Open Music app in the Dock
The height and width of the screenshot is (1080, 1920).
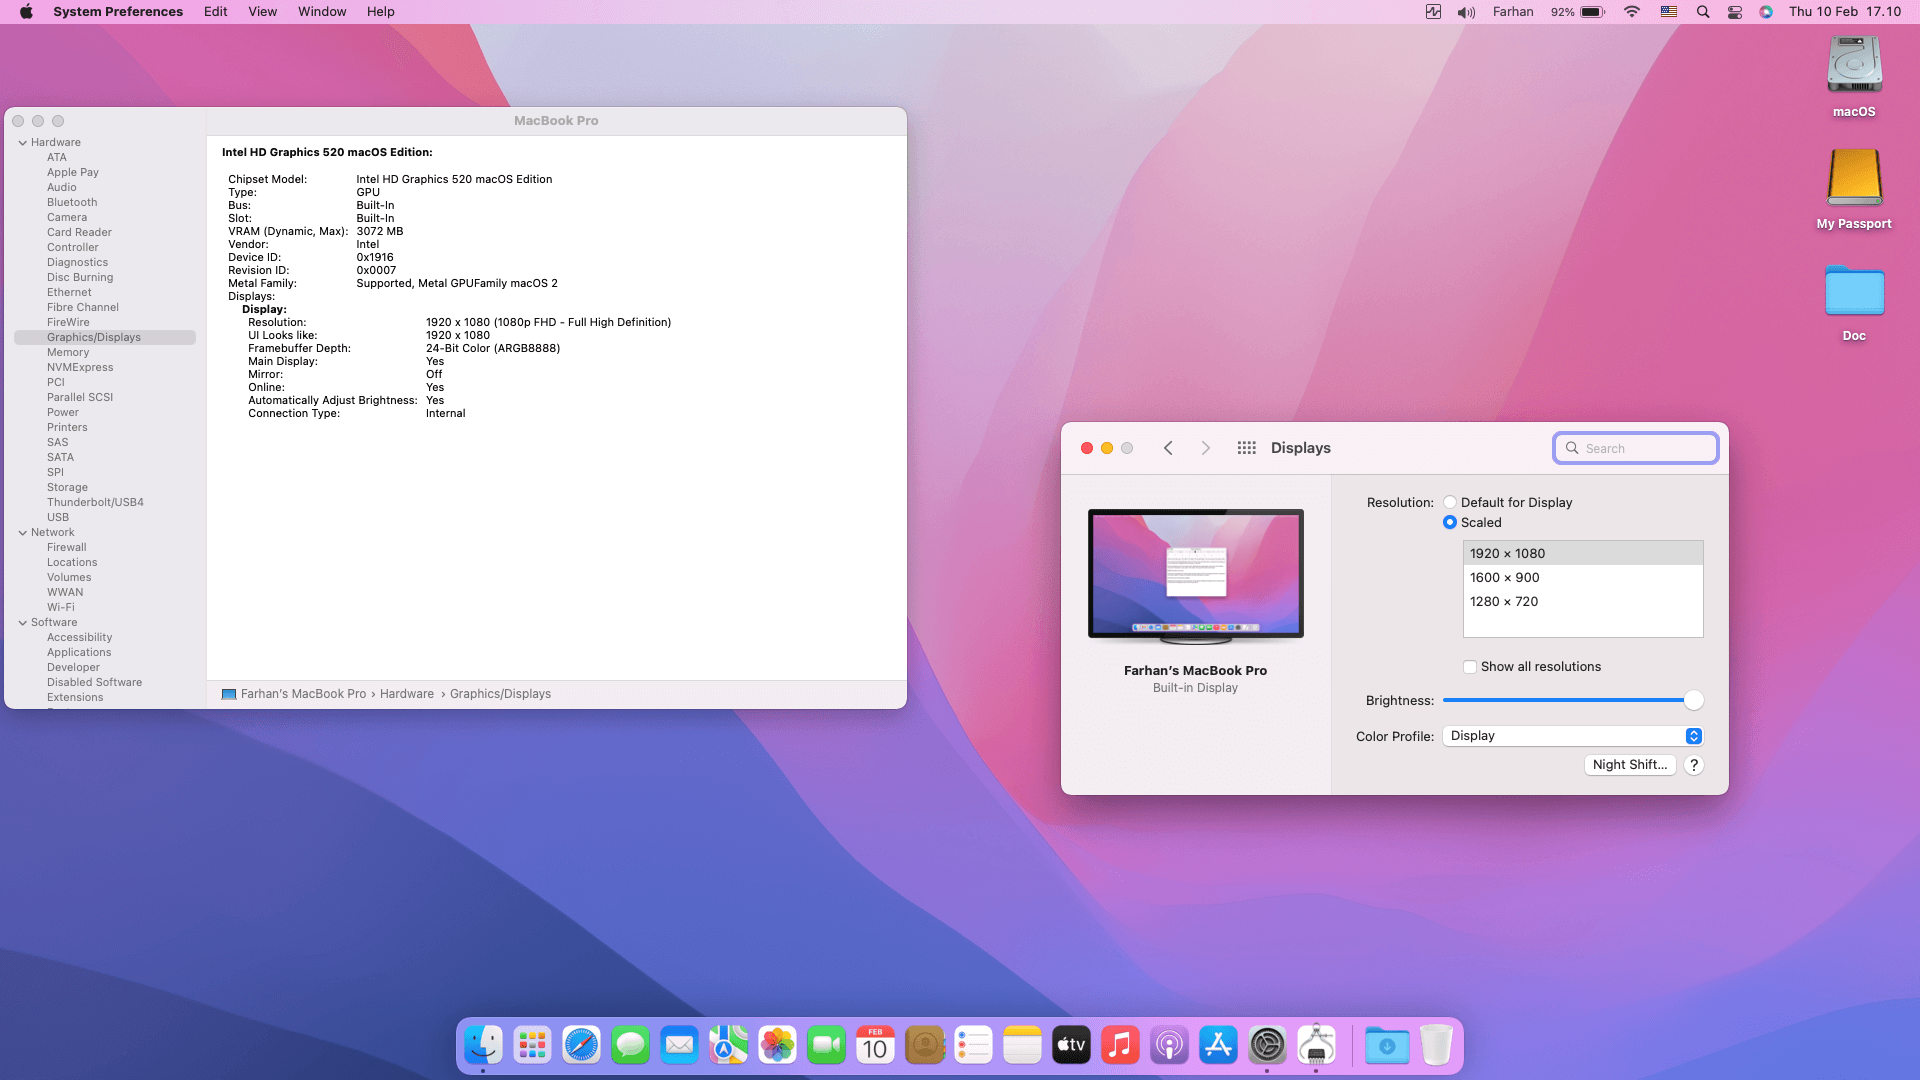(x=1121, y=1046)
